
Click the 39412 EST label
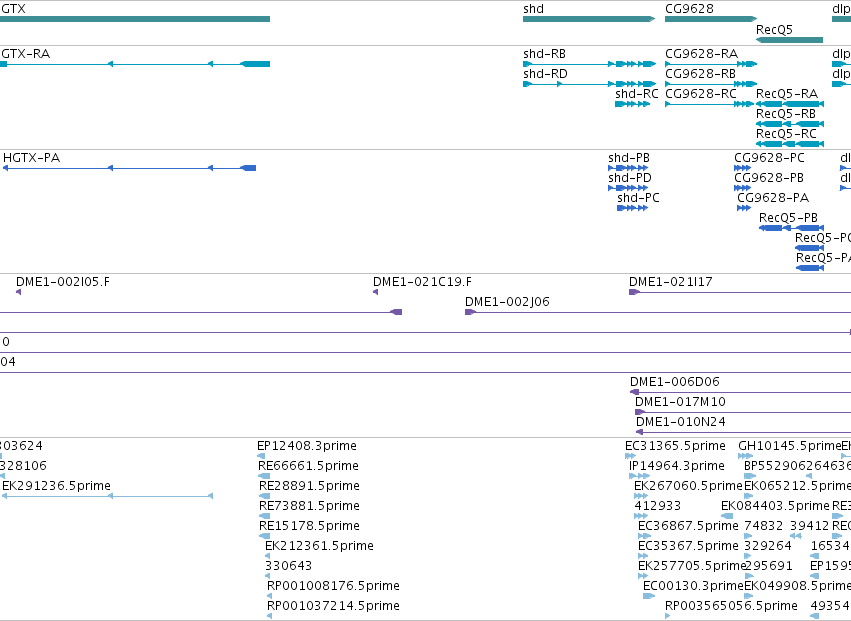pyautogui.click(x=809, y=526)
